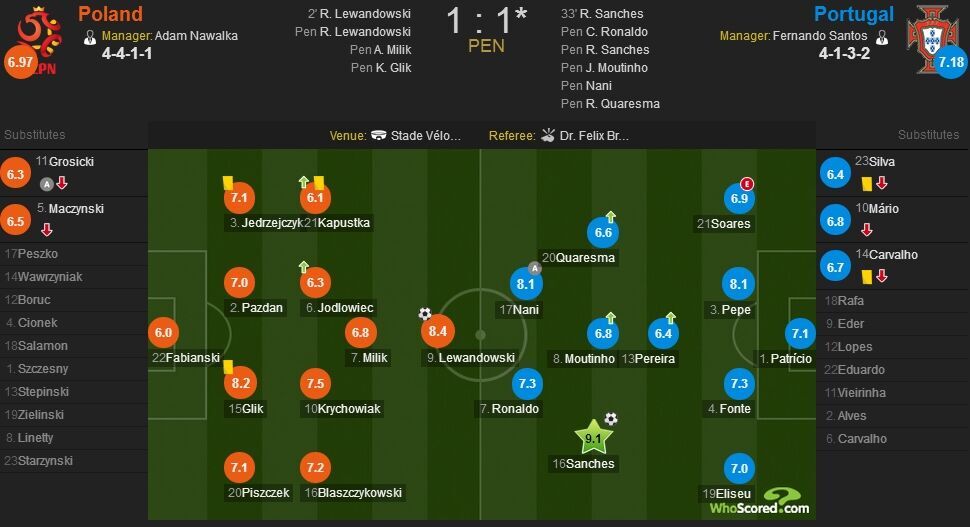Click Fabianski's 6.0 rating circle
970x527 pixels.
(x=163, y=333)
